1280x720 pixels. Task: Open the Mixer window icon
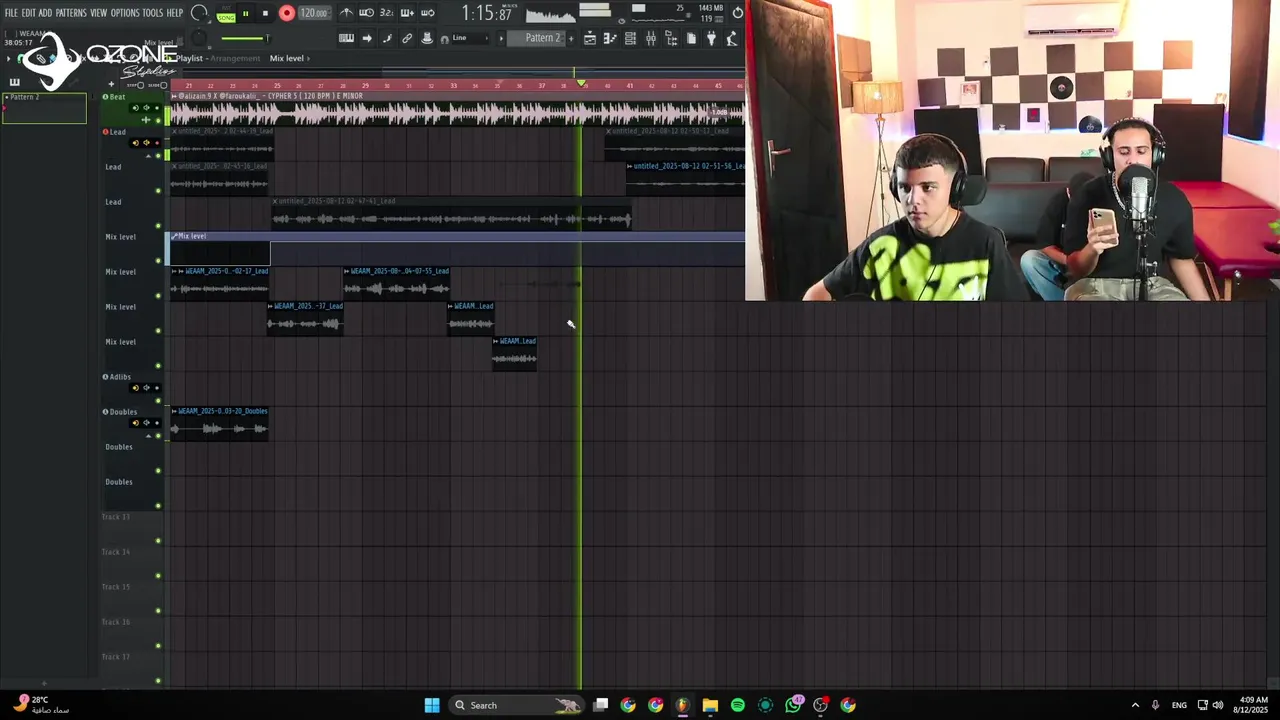[650, 38]
